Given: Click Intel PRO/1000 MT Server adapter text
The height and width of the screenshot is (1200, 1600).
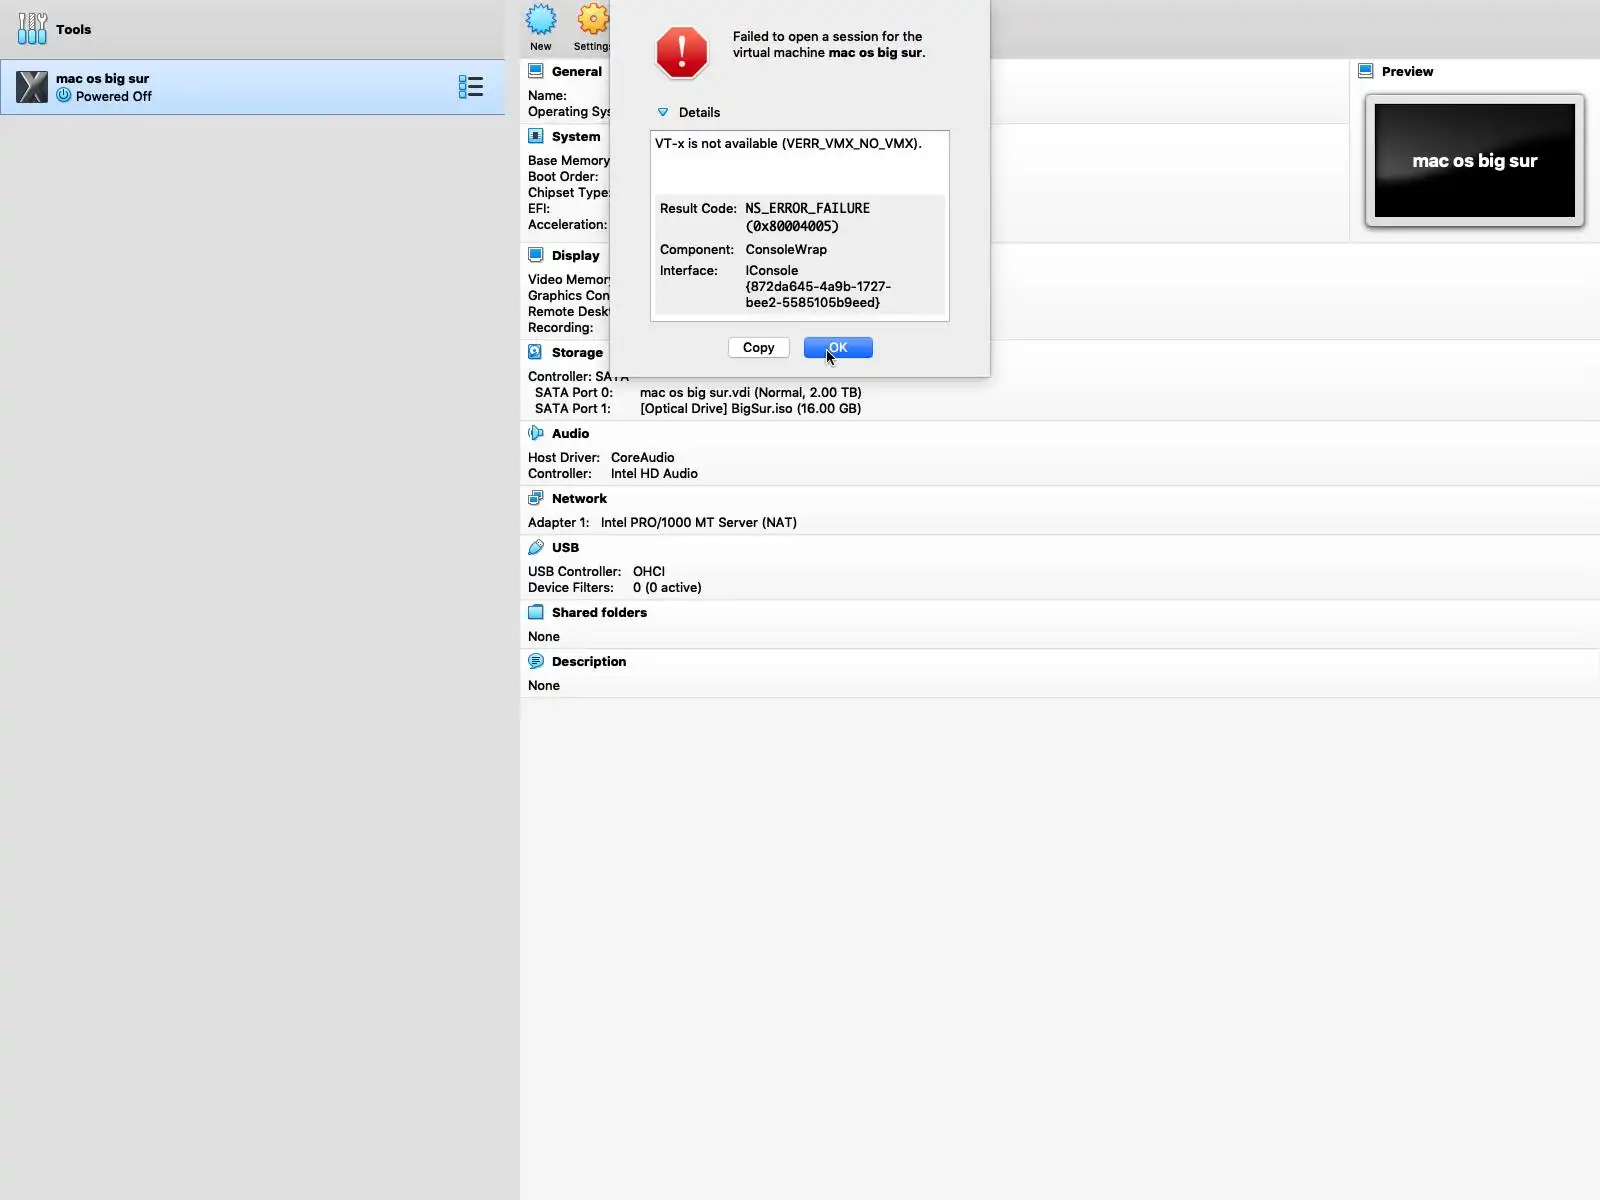Looking at the screenshot, I should pyautogui.click(x=698, y=522).
